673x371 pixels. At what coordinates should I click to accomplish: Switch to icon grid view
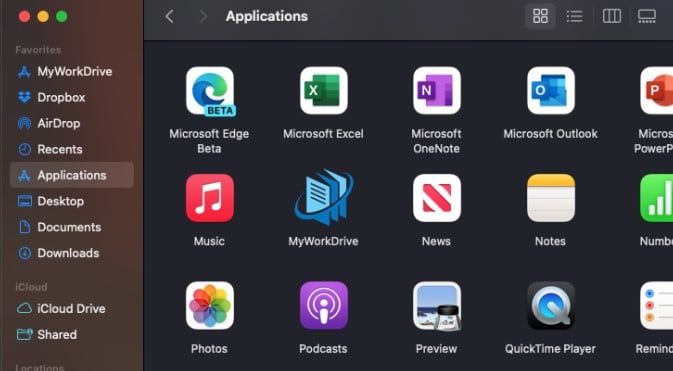540,16
